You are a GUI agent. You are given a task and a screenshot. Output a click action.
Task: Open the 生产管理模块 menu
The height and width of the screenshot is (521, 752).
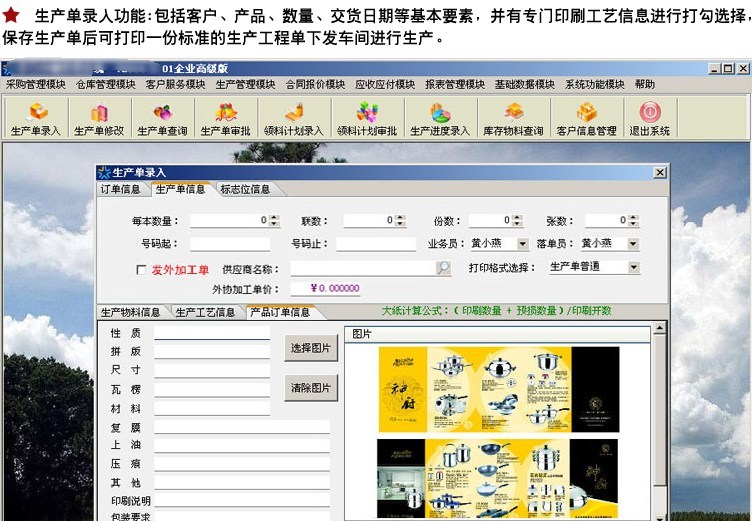246,84
